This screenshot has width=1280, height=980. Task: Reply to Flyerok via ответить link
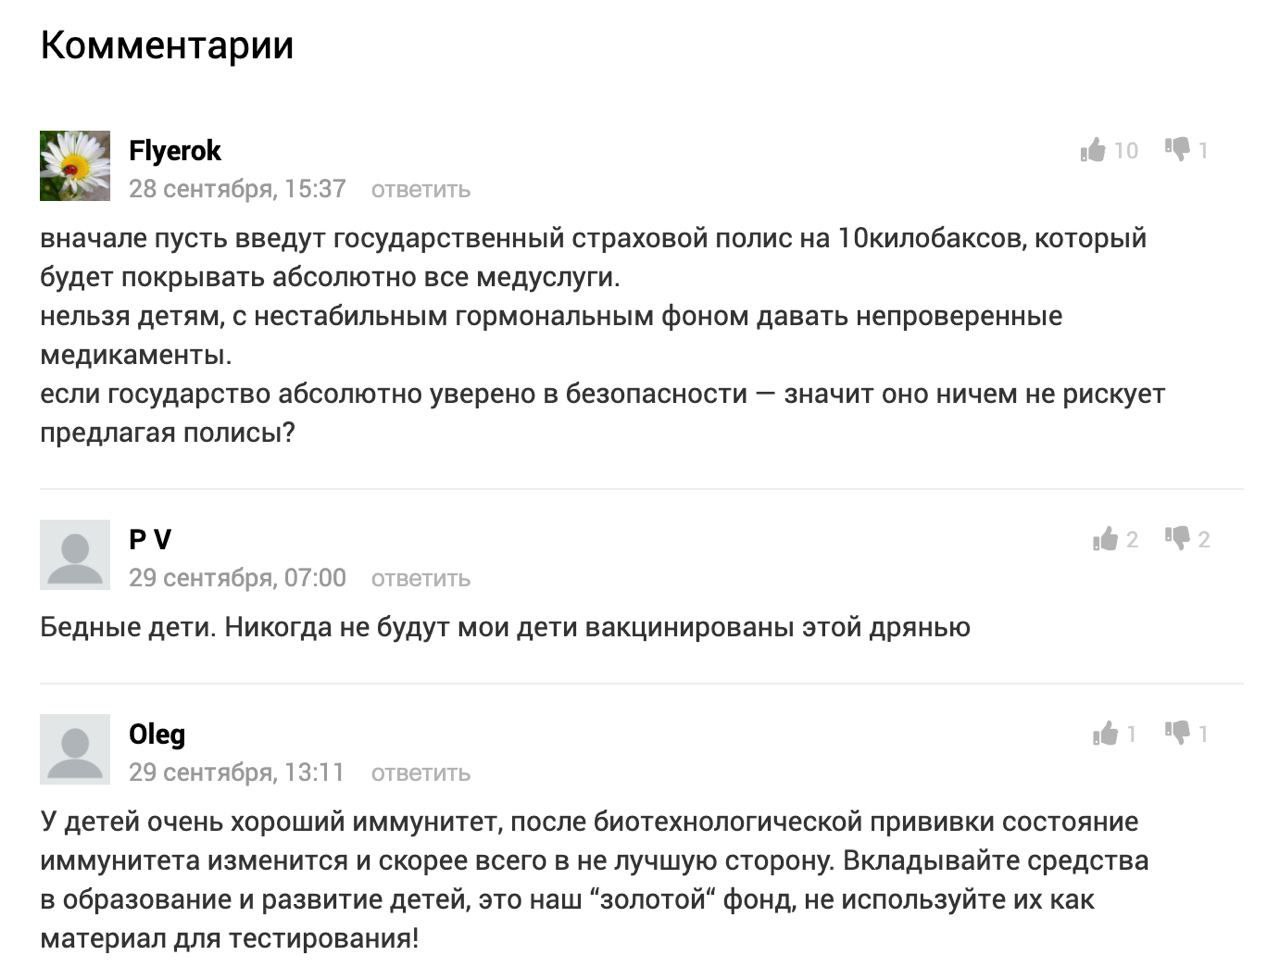(x=420, y=189)
